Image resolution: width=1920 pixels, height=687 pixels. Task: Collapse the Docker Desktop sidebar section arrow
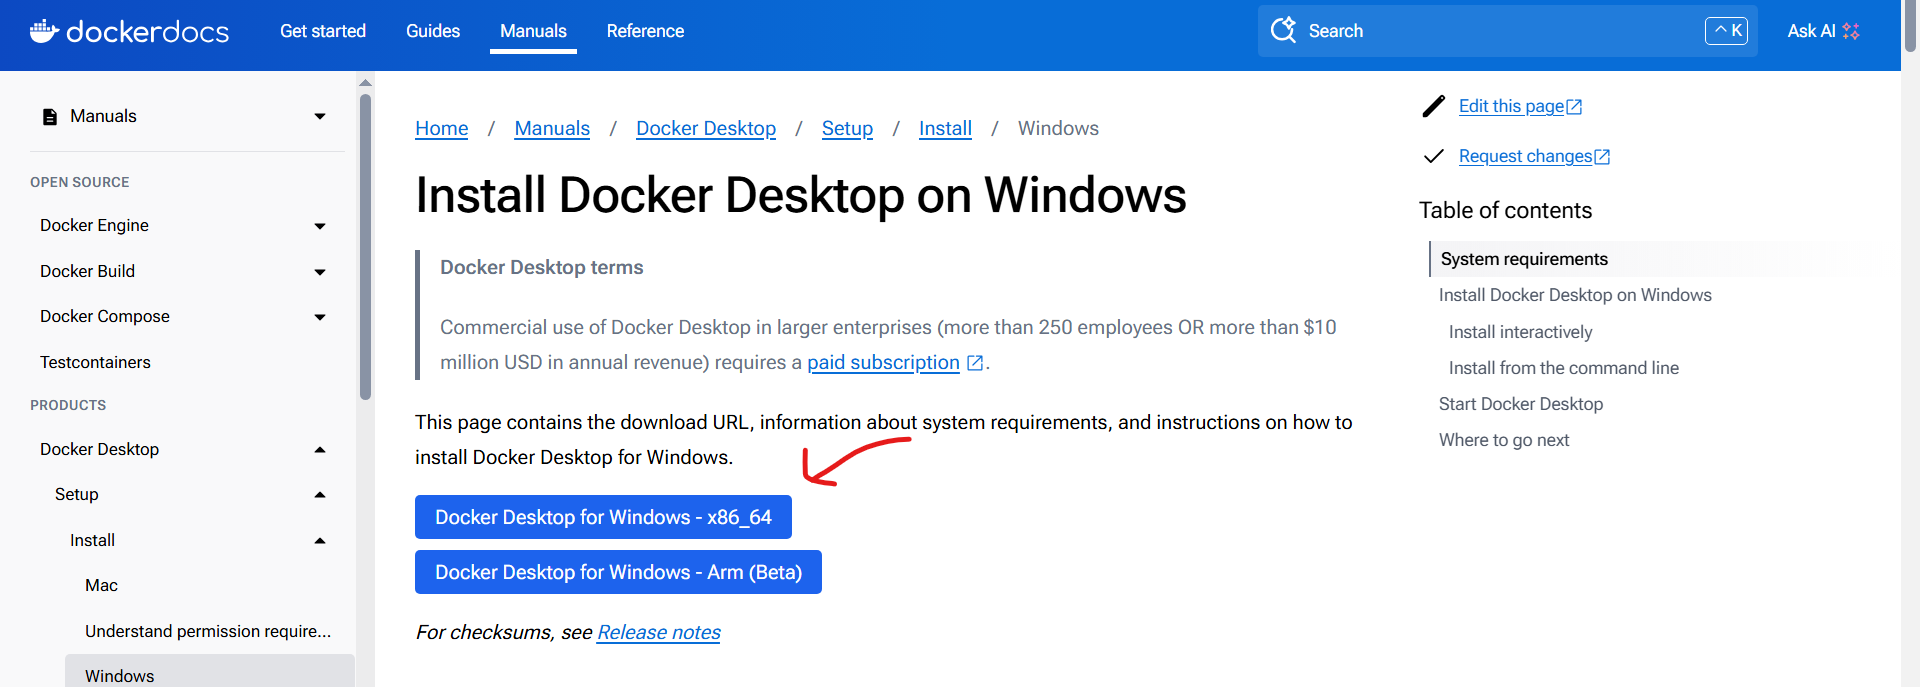[320, 450]
